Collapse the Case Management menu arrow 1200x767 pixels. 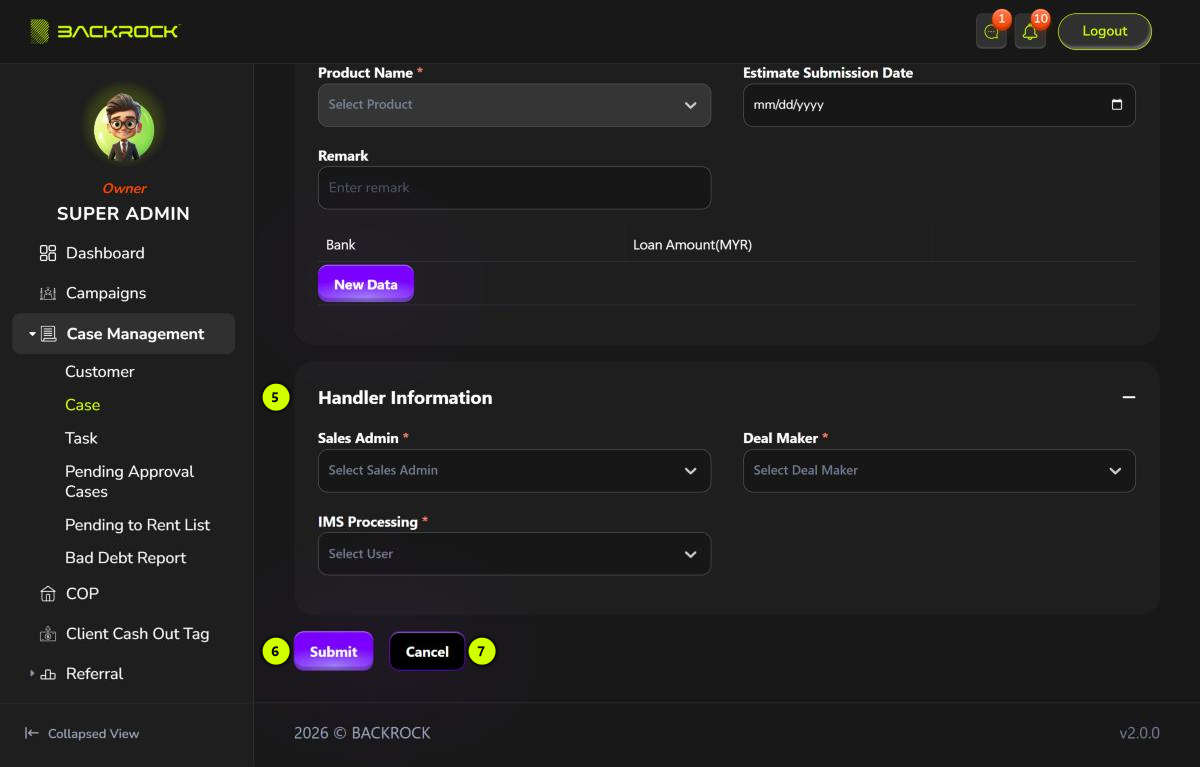coord(32,334)
